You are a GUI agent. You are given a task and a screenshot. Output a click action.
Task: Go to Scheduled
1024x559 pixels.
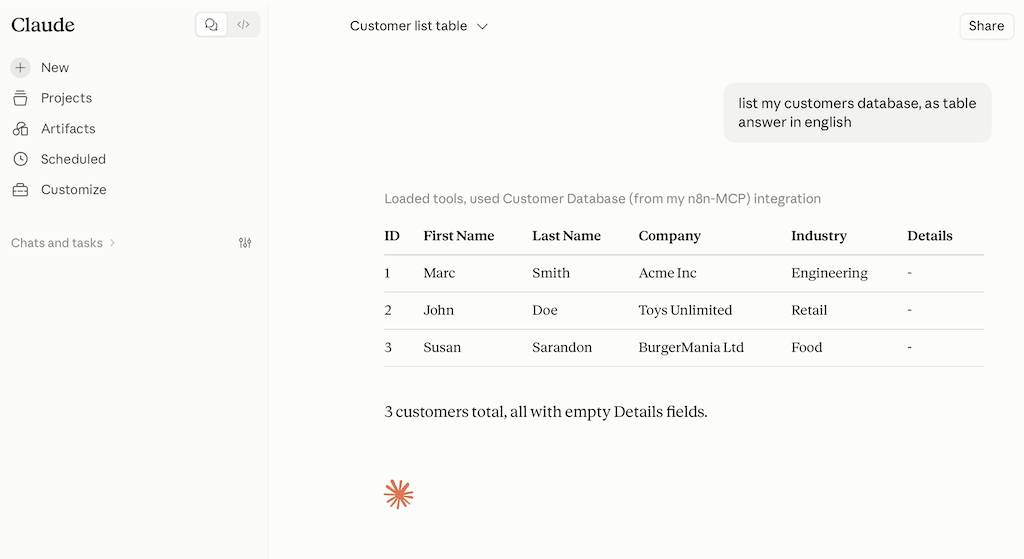(x=73, y=159)
